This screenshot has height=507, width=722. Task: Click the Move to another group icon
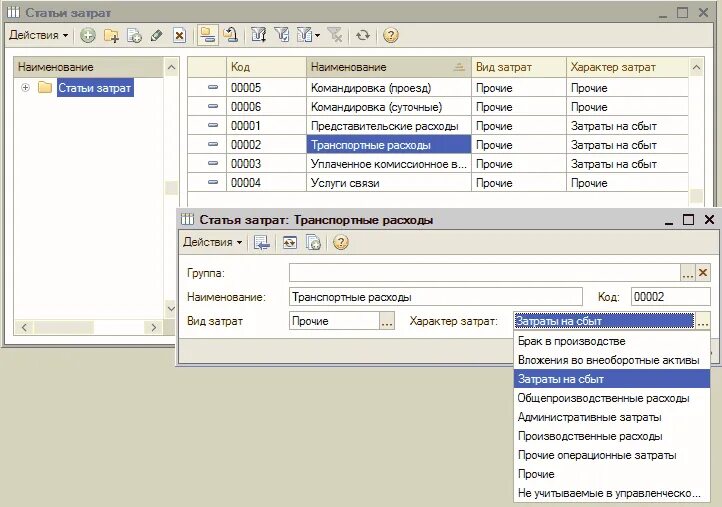click(230, 35)
